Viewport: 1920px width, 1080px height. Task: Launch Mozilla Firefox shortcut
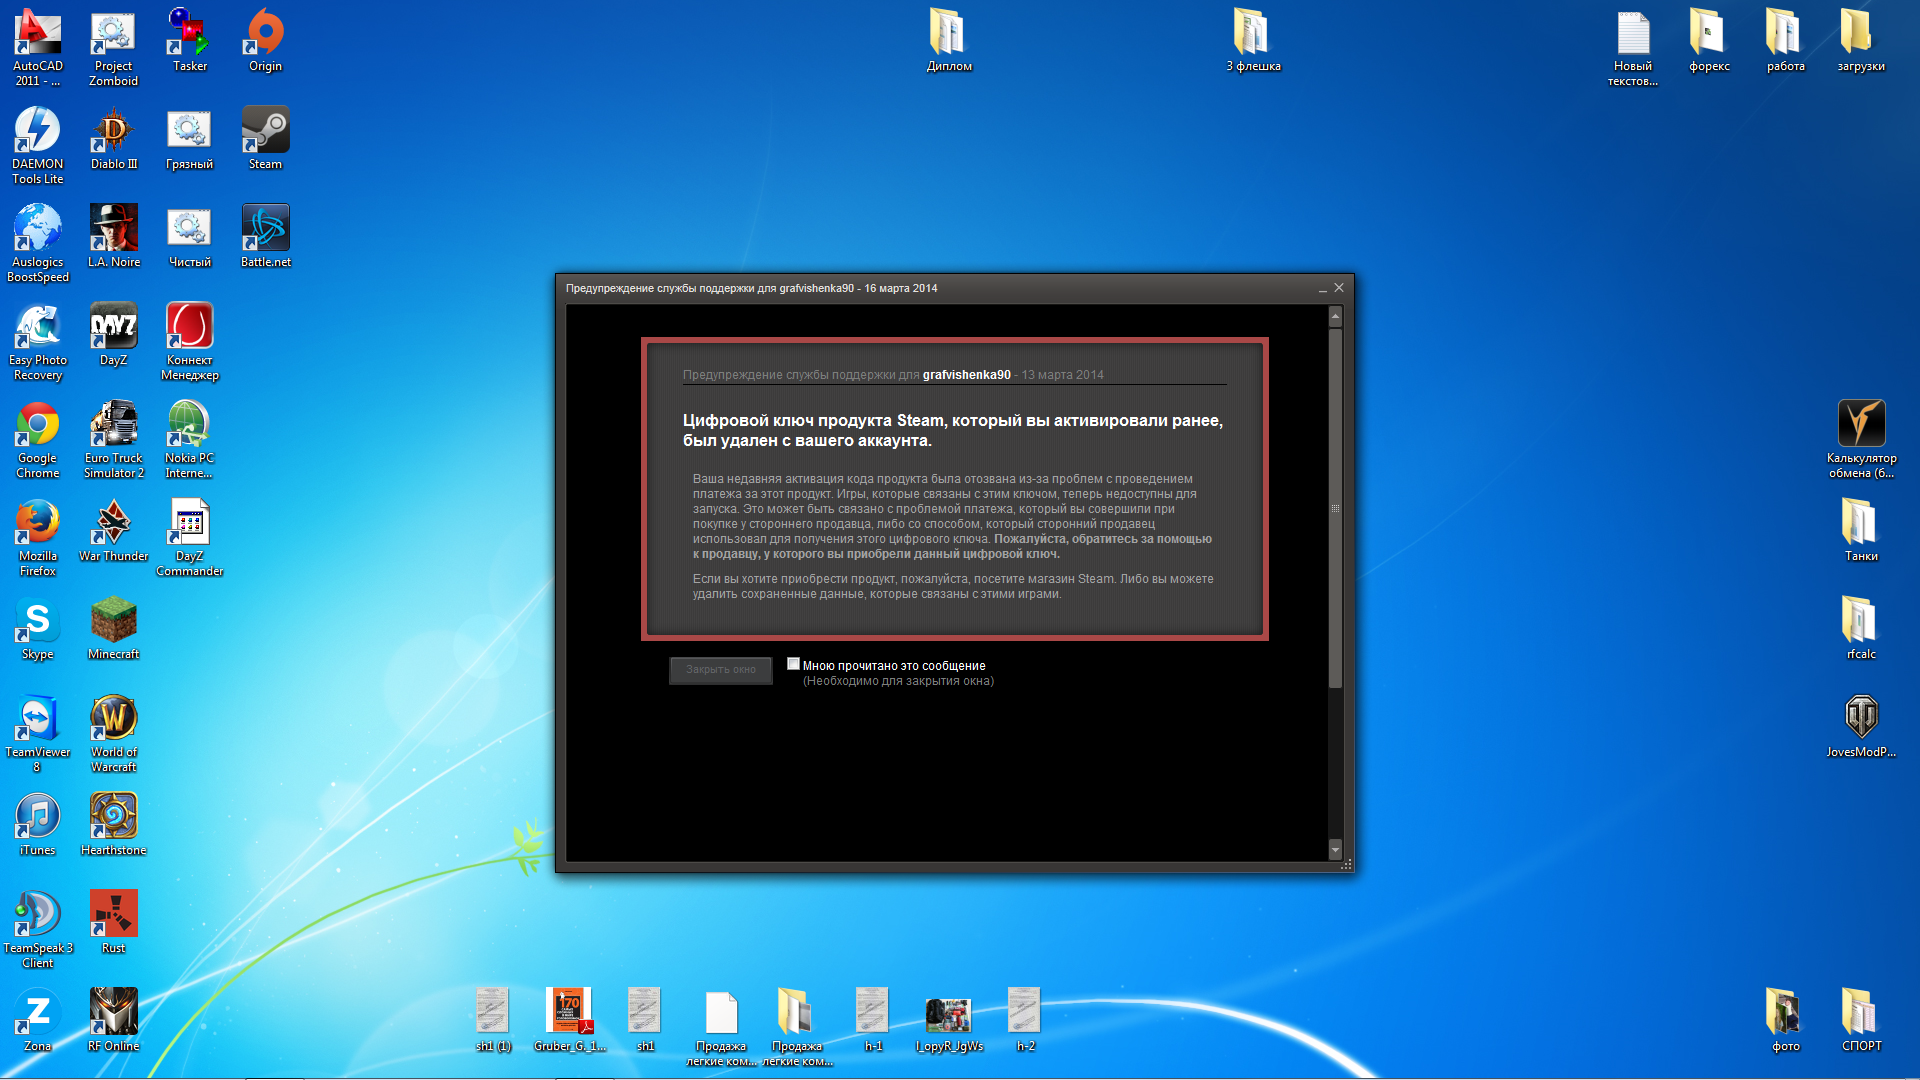(x=38, y=537)
